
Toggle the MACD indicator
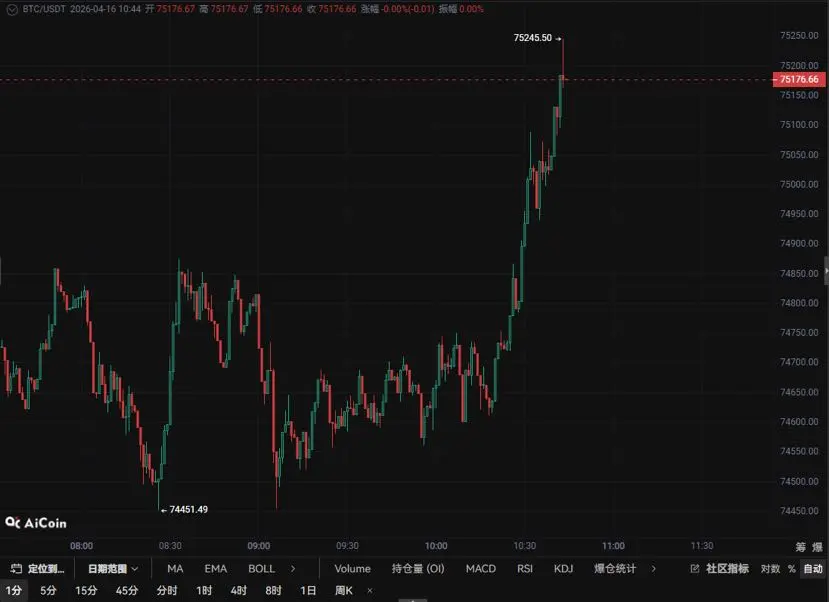pos(481,569)
